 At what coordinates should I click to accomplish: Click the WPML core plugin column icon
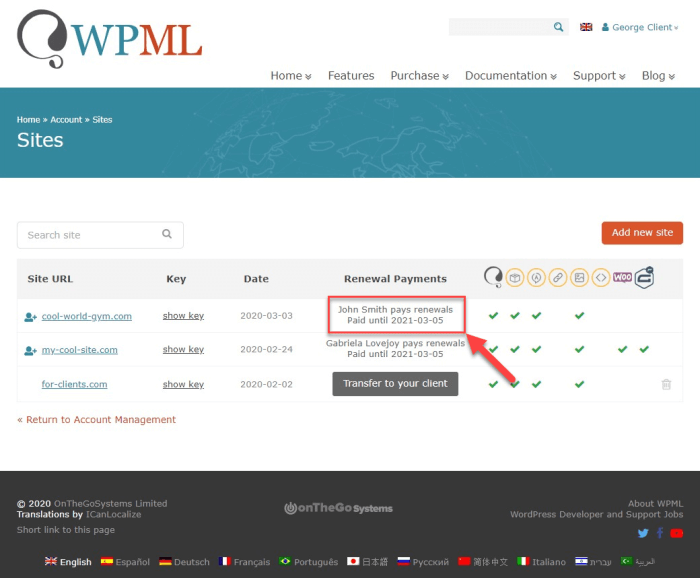coord(493,277)
